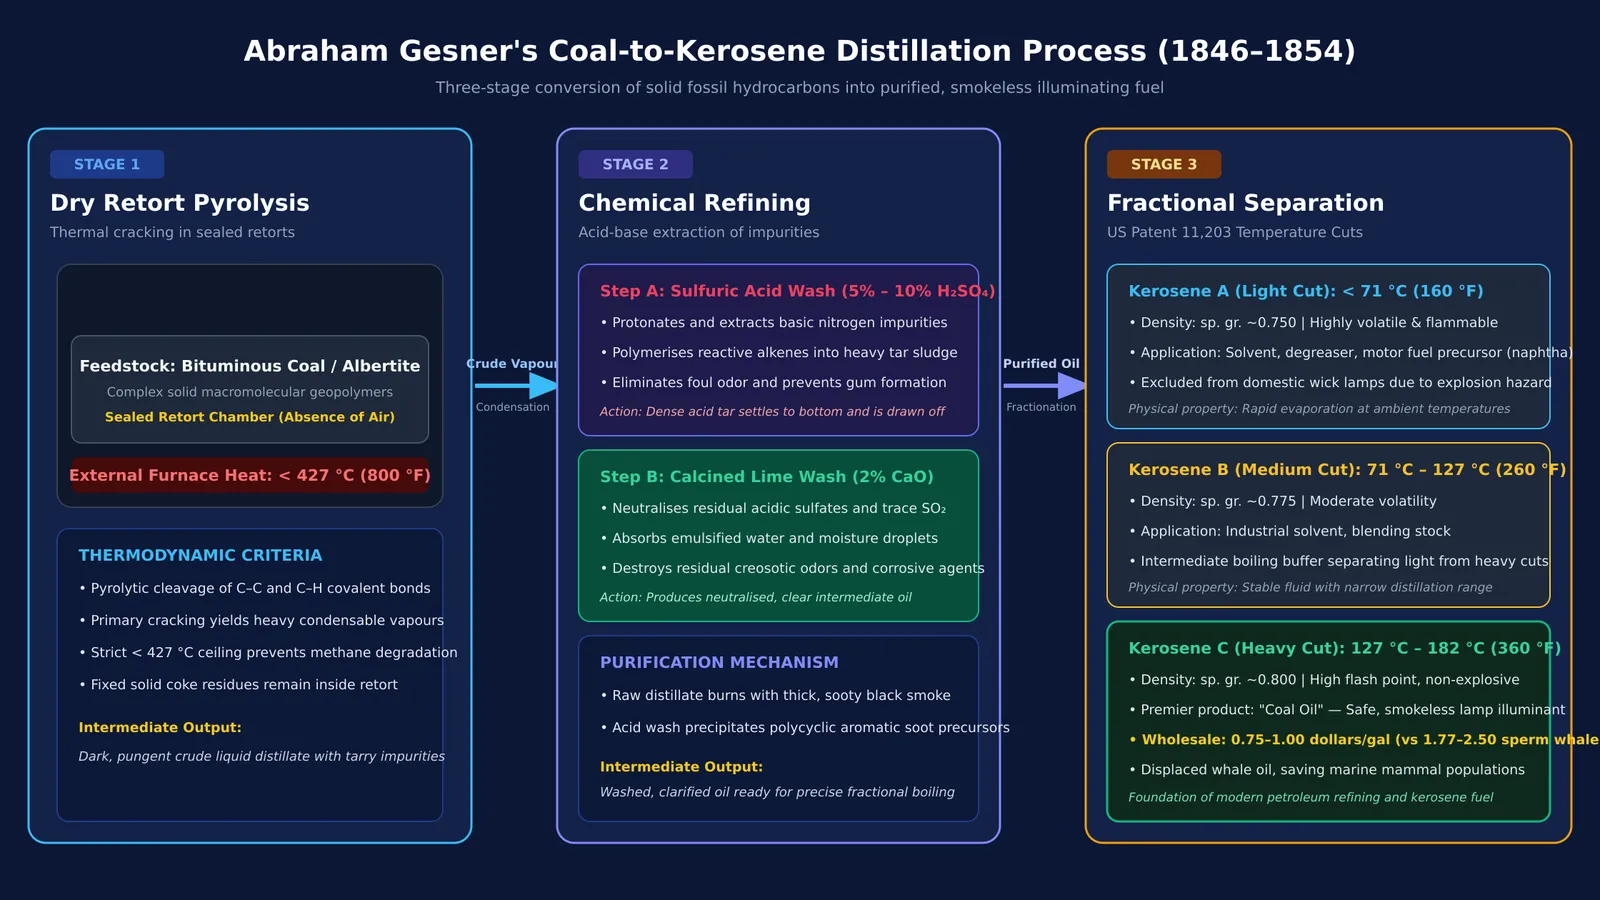The height and width of the screenshot is (900, 1600).
Task: Click 'Density: sp. gr. ~0.750' bullet
Action: [1313, 322]
